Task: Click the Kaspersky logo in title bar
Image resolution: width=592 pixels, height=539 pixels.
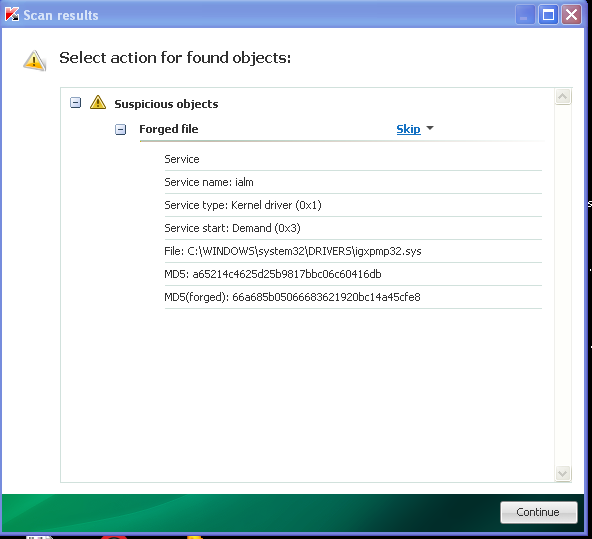Action: pyautogui.click(x=12, y=15)
